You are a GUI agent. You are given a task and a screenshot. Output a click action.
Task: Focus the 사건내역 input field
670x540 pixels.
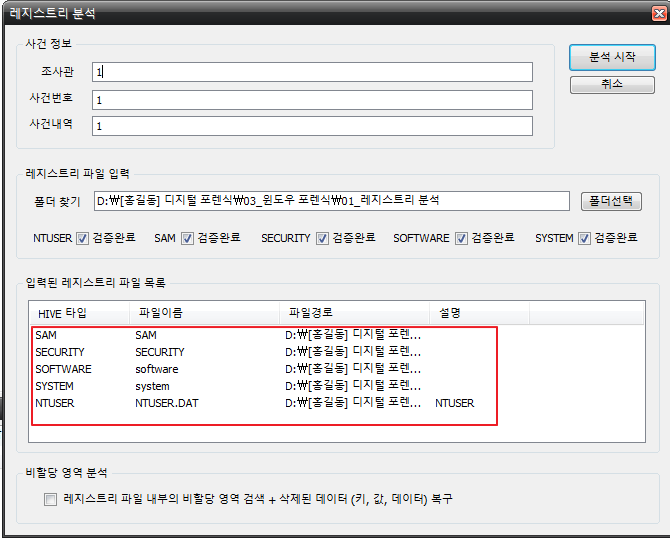click(312, 126)
